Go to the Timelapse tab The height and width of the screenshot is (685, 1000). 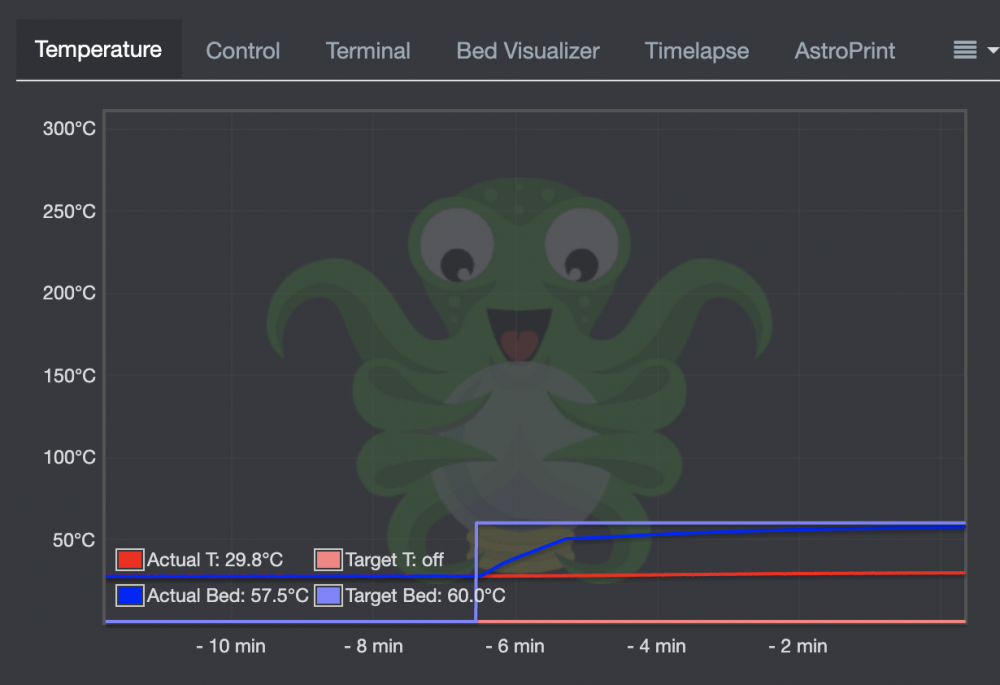pos(696,51)
